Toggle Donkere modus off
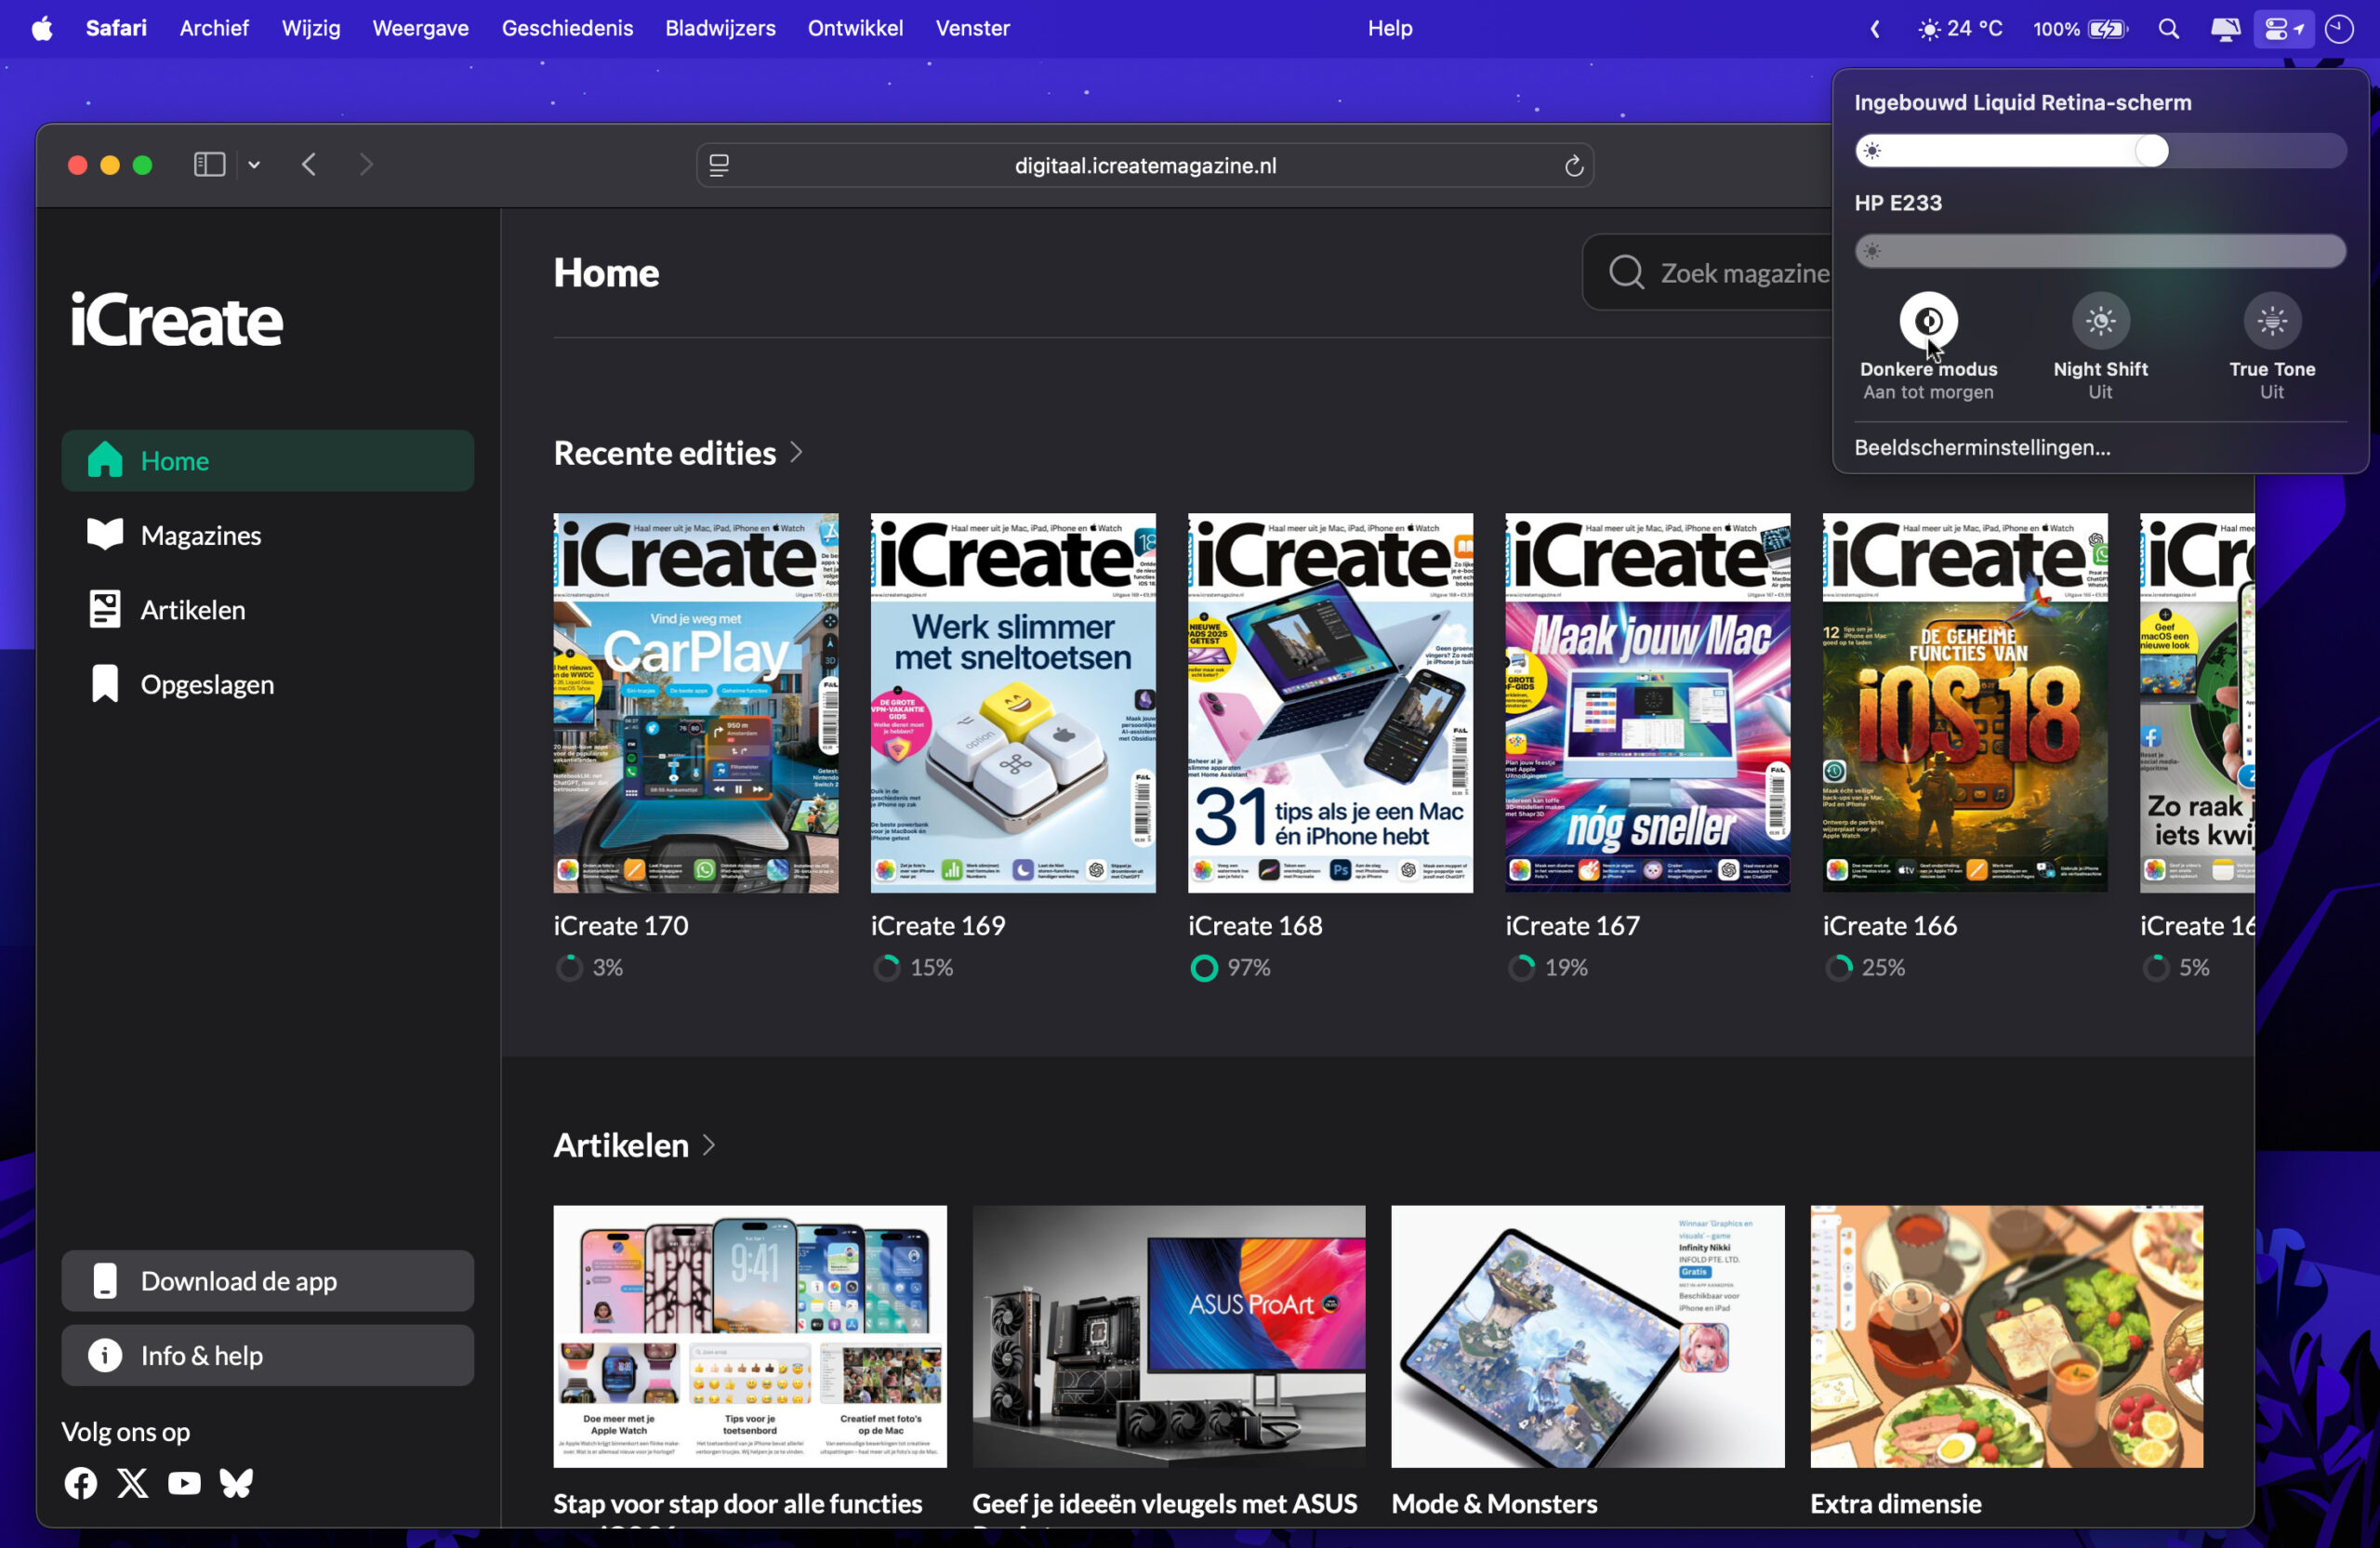The height and width of the screenshot is (1548, 2380). pos(1928,321)
